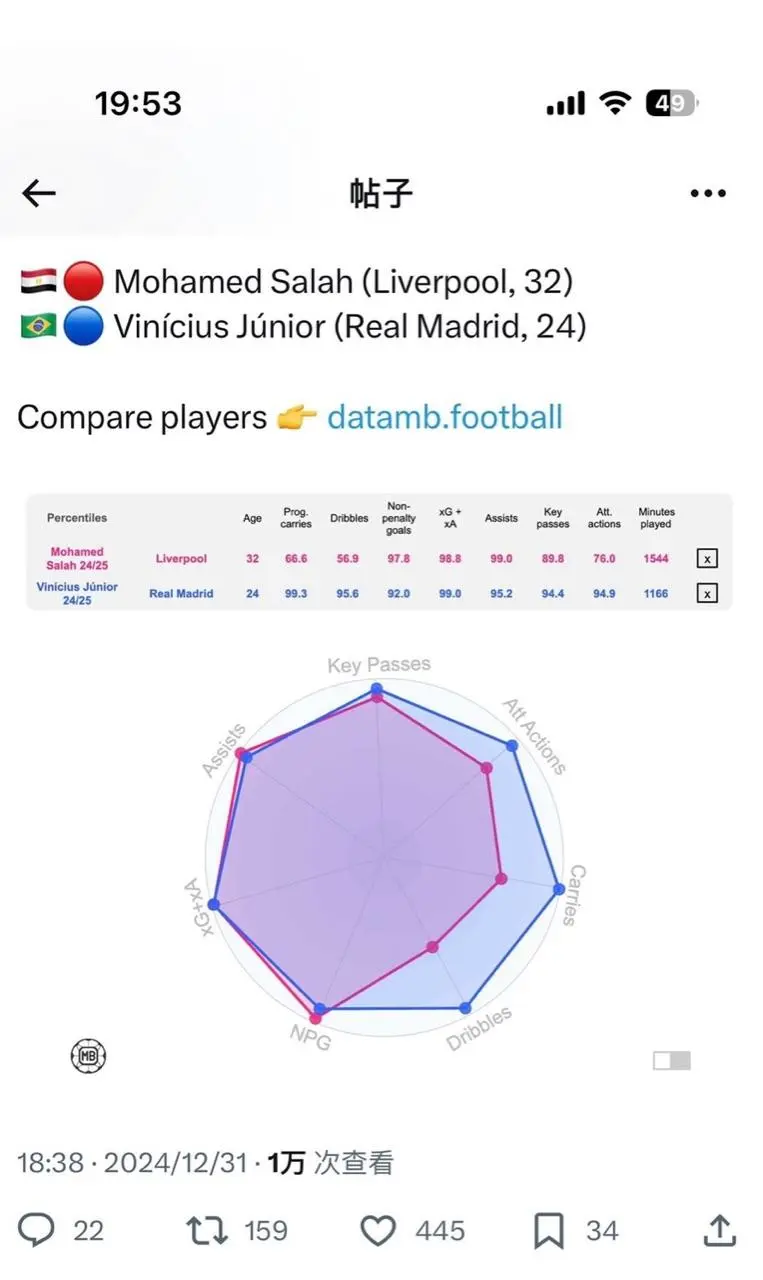The width and height of the screenshot is (763, 1280).
Task: Tap the Dribbles radar axis label
Action: (479, 1029)
